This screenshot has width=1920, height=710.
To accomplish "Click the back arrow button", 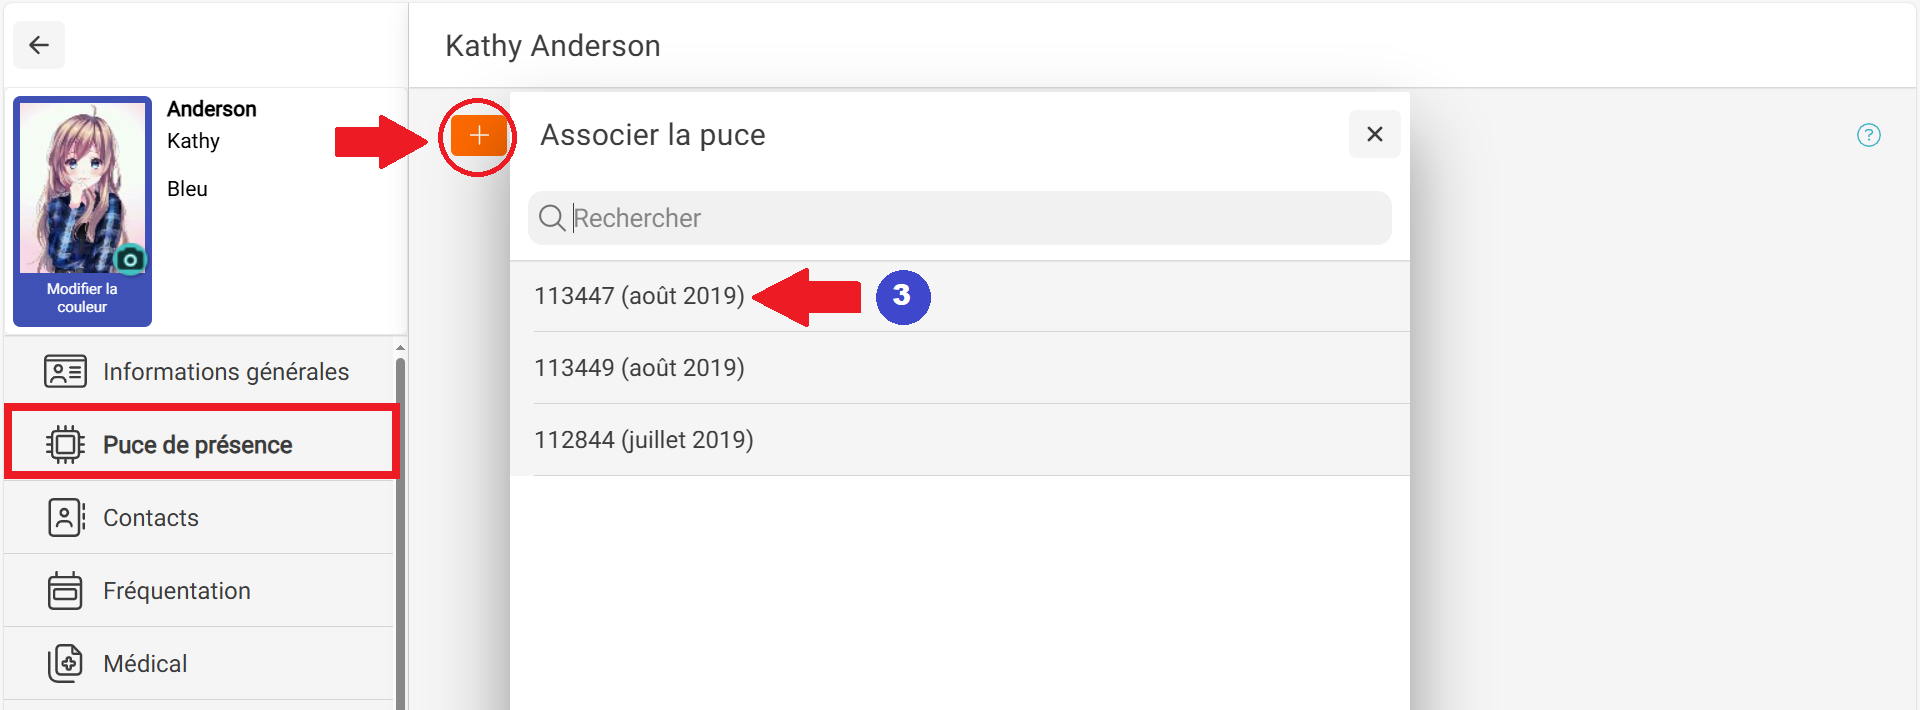I will click(x=39, y=45).
